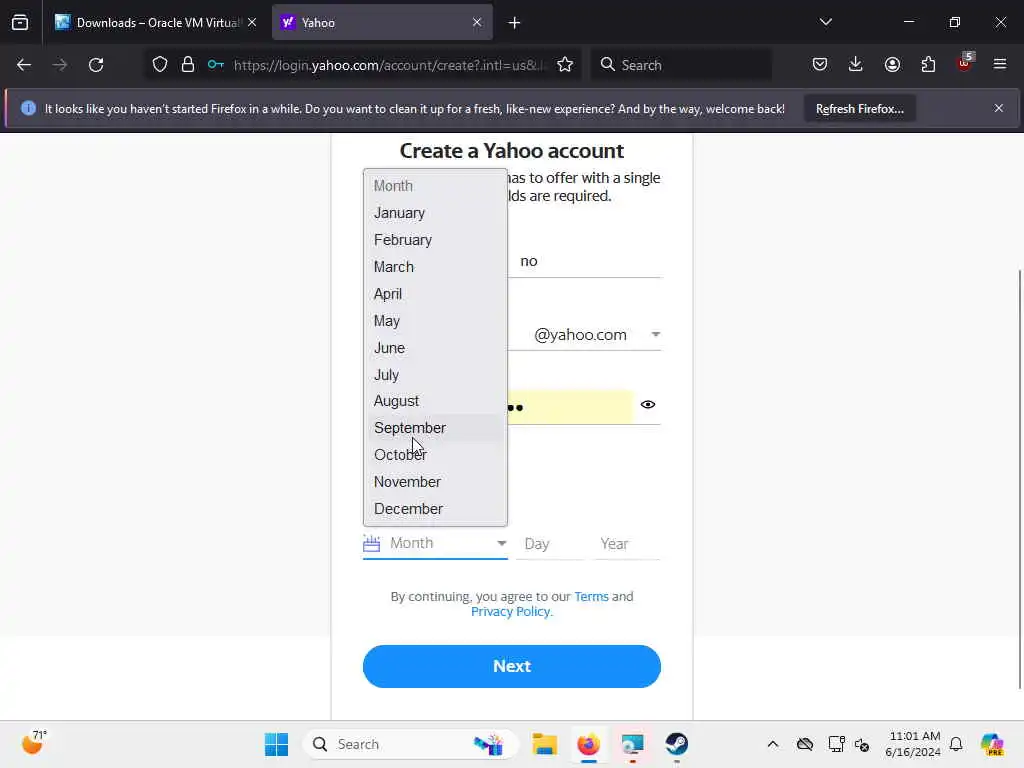
Task: Select July in the month list
Action: (435, 374)
